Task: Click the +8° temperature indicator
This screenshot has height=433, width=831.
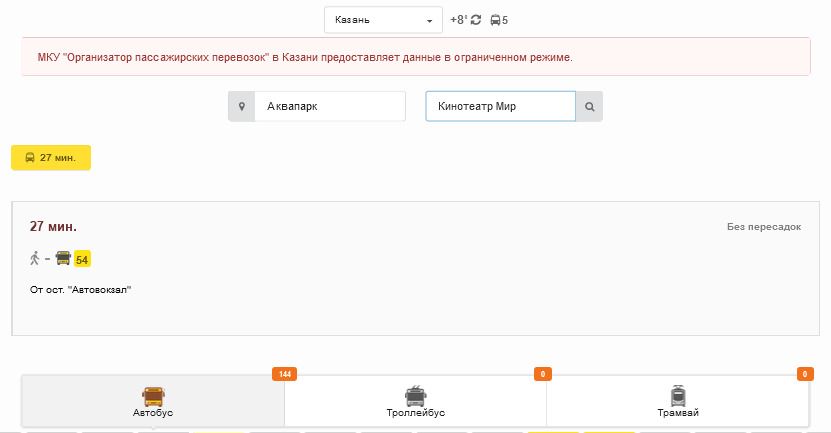Action: point(458,20)
